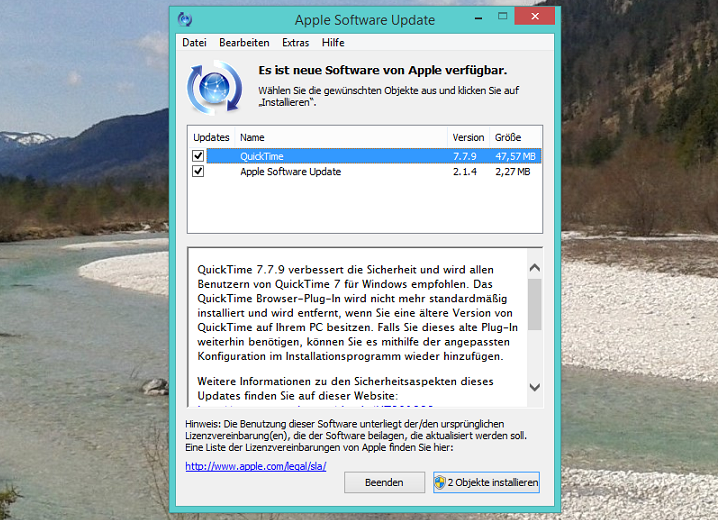Open the Extras menu
The height and width of the screenshot is (520, 718).
tap(295, 43)
